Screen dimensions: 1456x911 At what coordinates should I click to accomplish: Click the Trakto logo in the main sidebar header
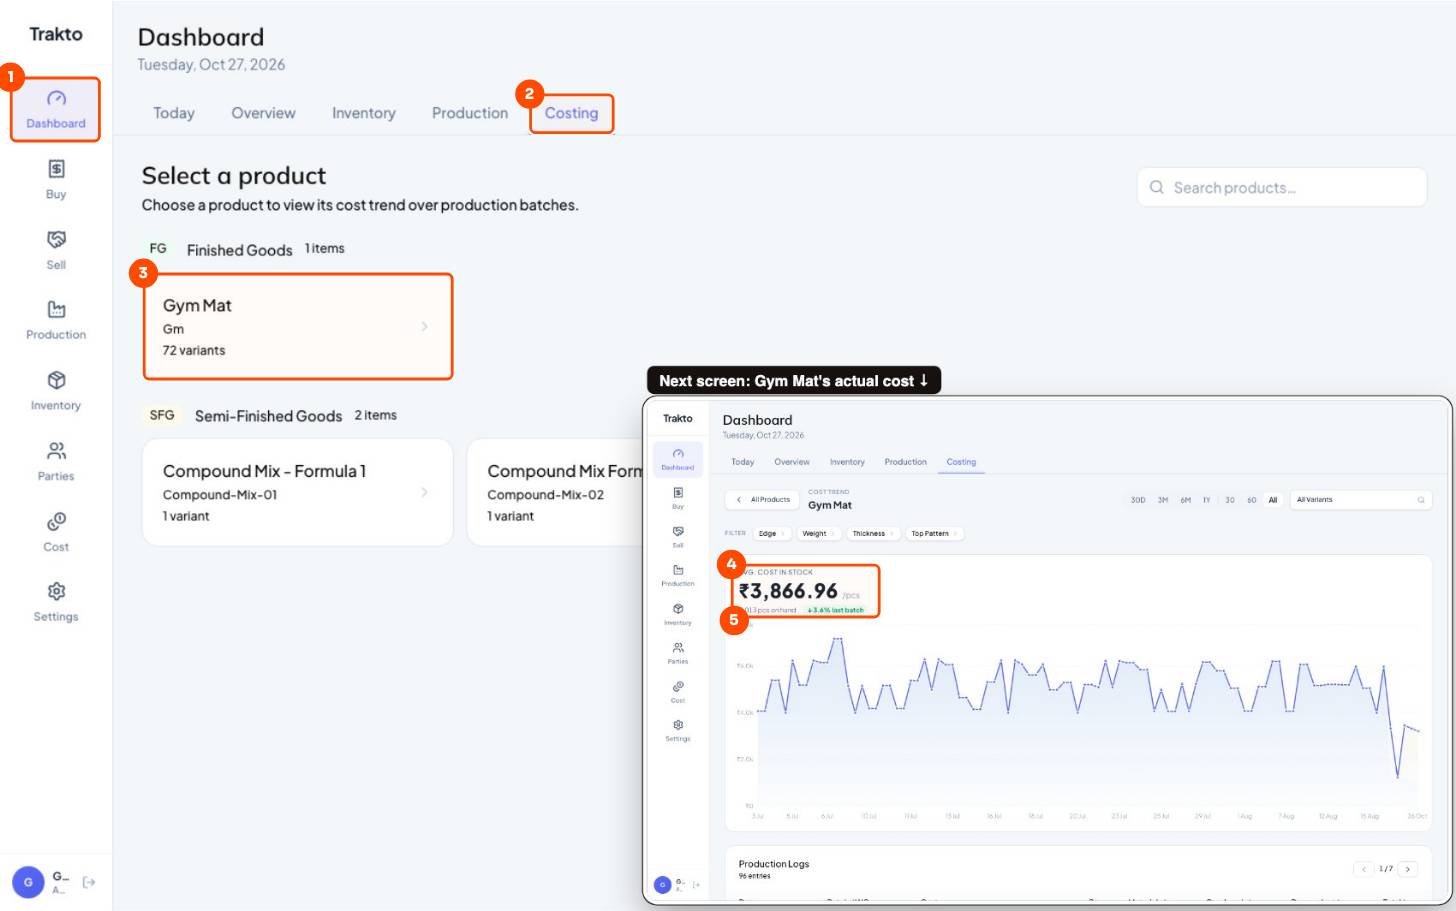tap(56, 34)
